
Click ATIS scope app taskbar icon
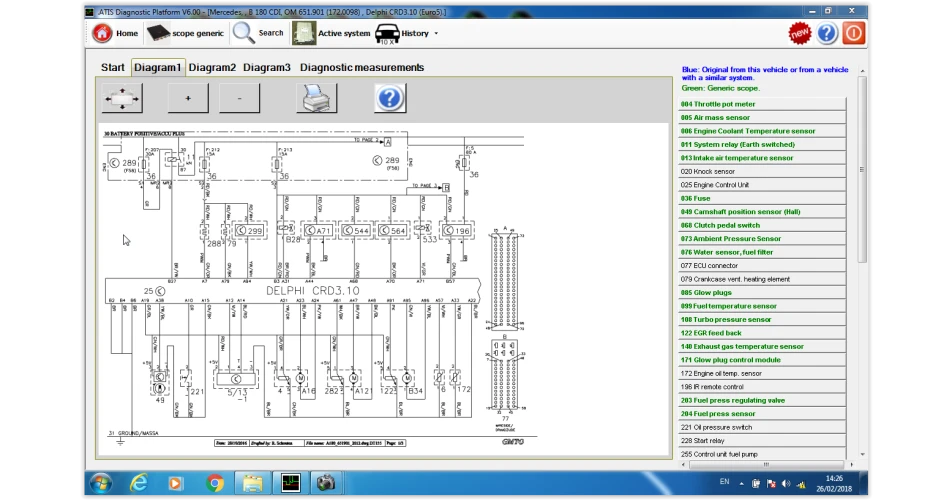click(x=291, y=484)
